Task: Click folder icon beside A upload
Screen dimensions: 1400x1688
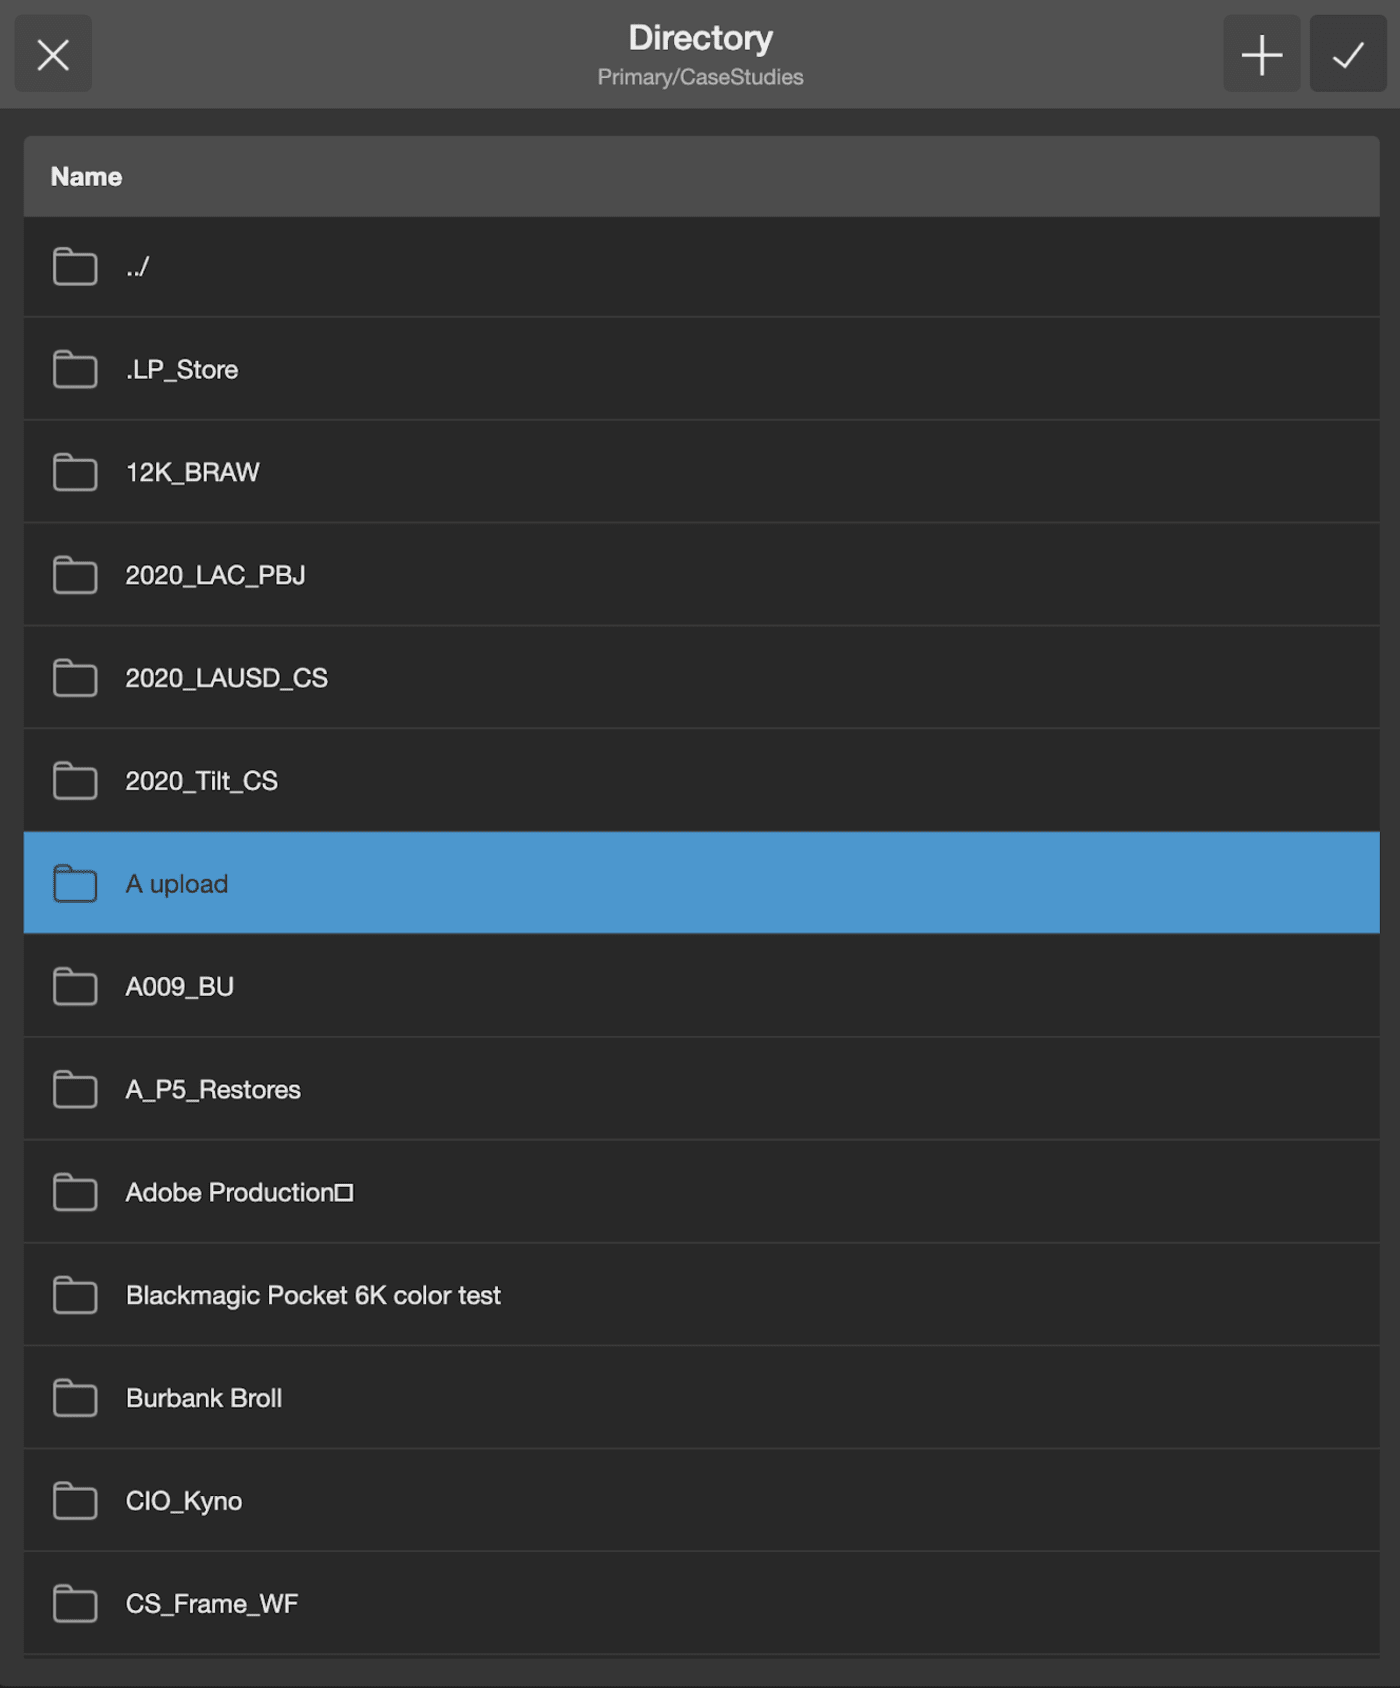Action: pos(75,884)
